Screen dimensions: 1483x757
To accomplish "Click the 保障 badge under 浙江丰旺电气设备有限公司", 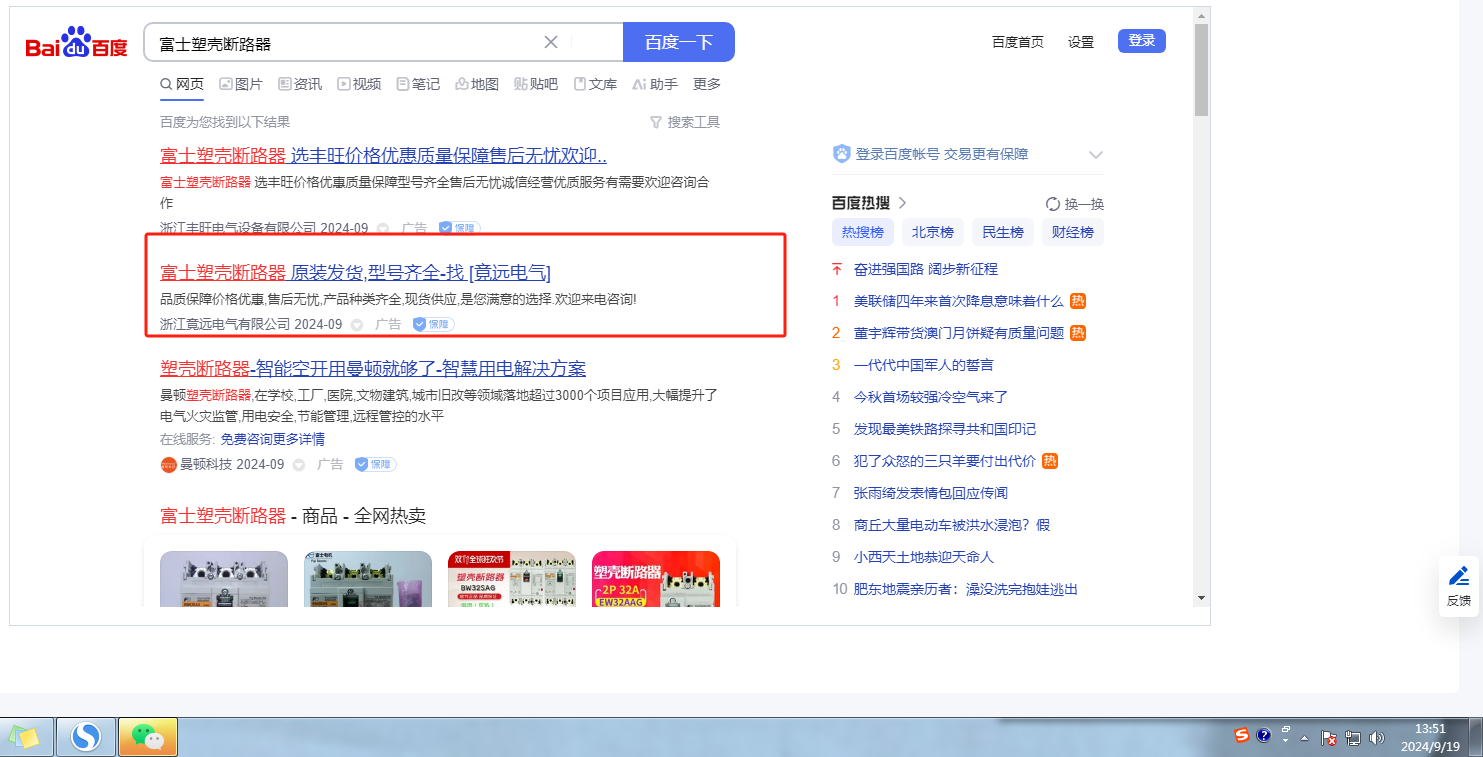I will click(459, 228).
